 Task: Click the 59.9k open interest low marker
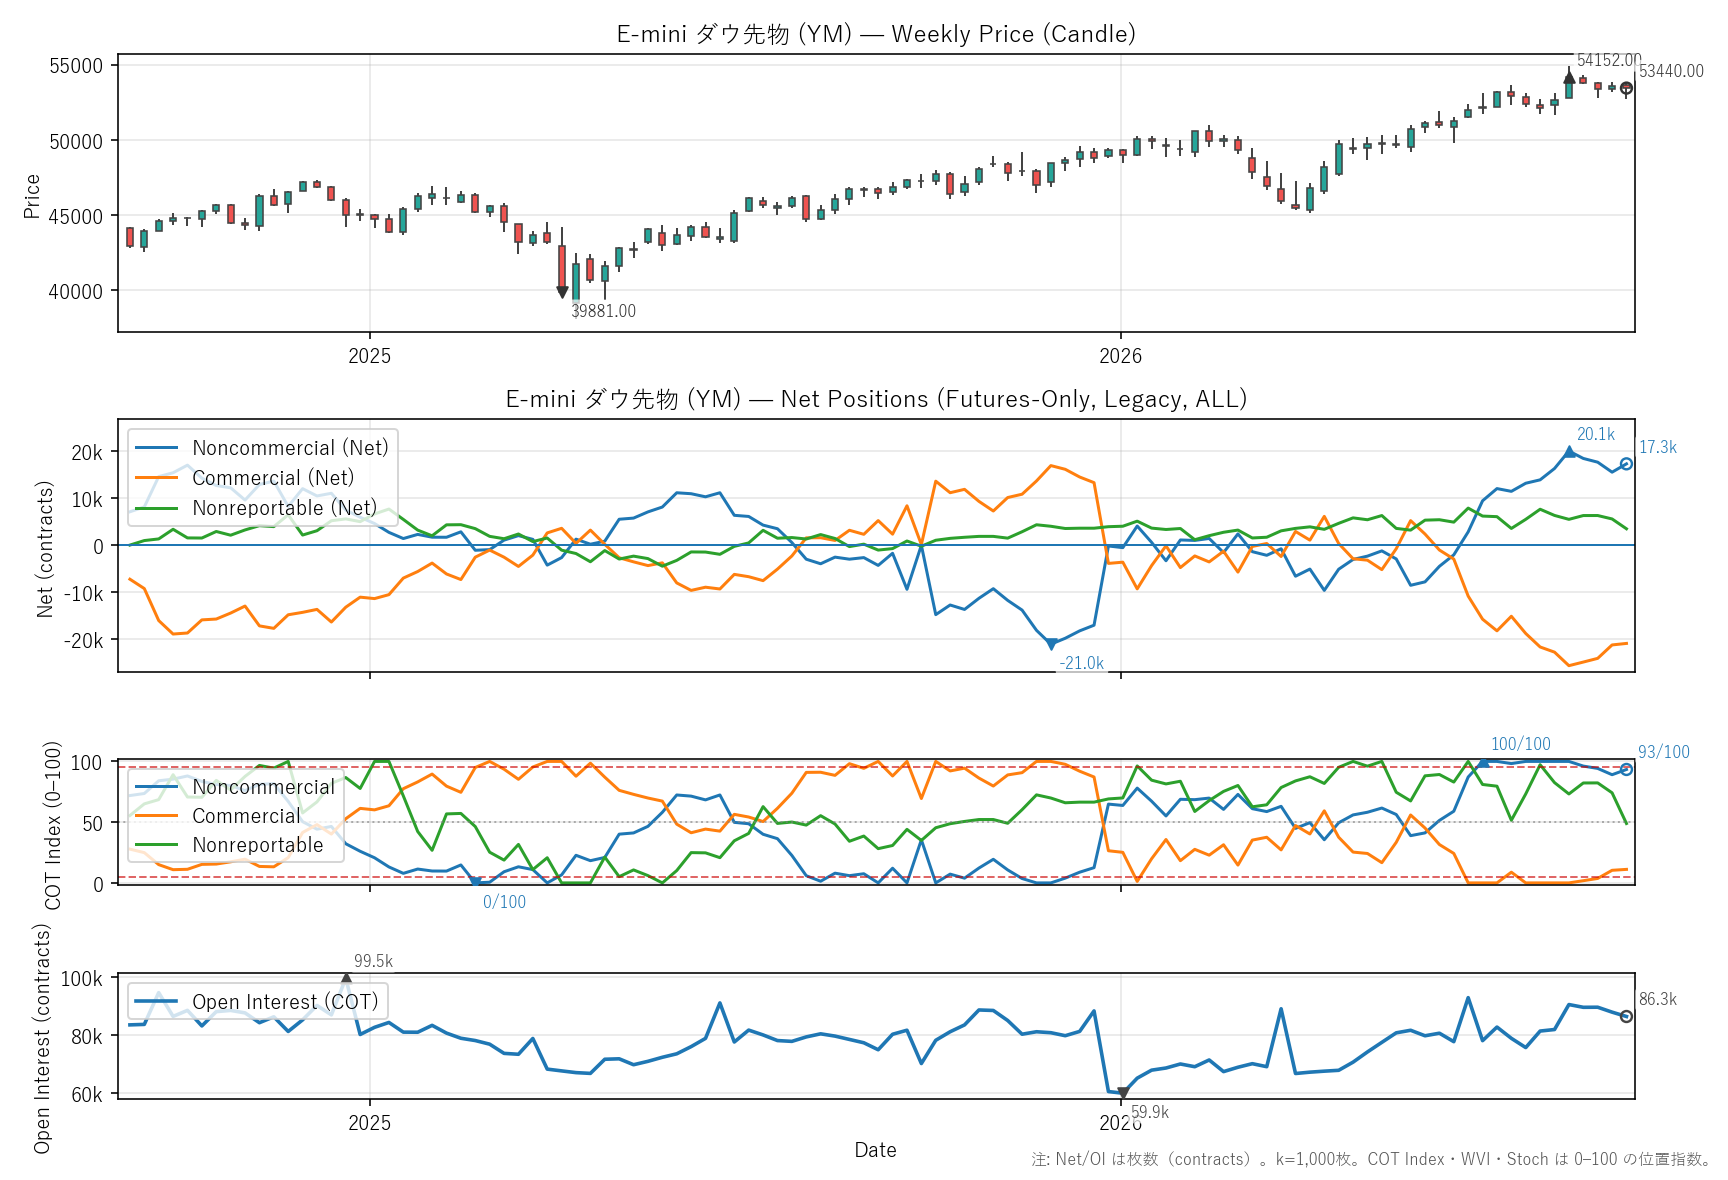[x=1123, y=1094]
